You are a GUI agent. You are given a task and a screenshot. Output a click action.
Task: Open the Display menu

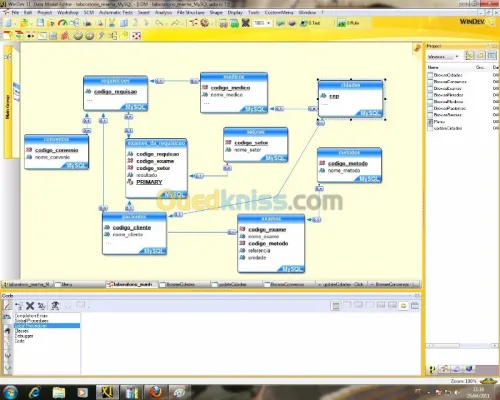(x=235, y=12)
